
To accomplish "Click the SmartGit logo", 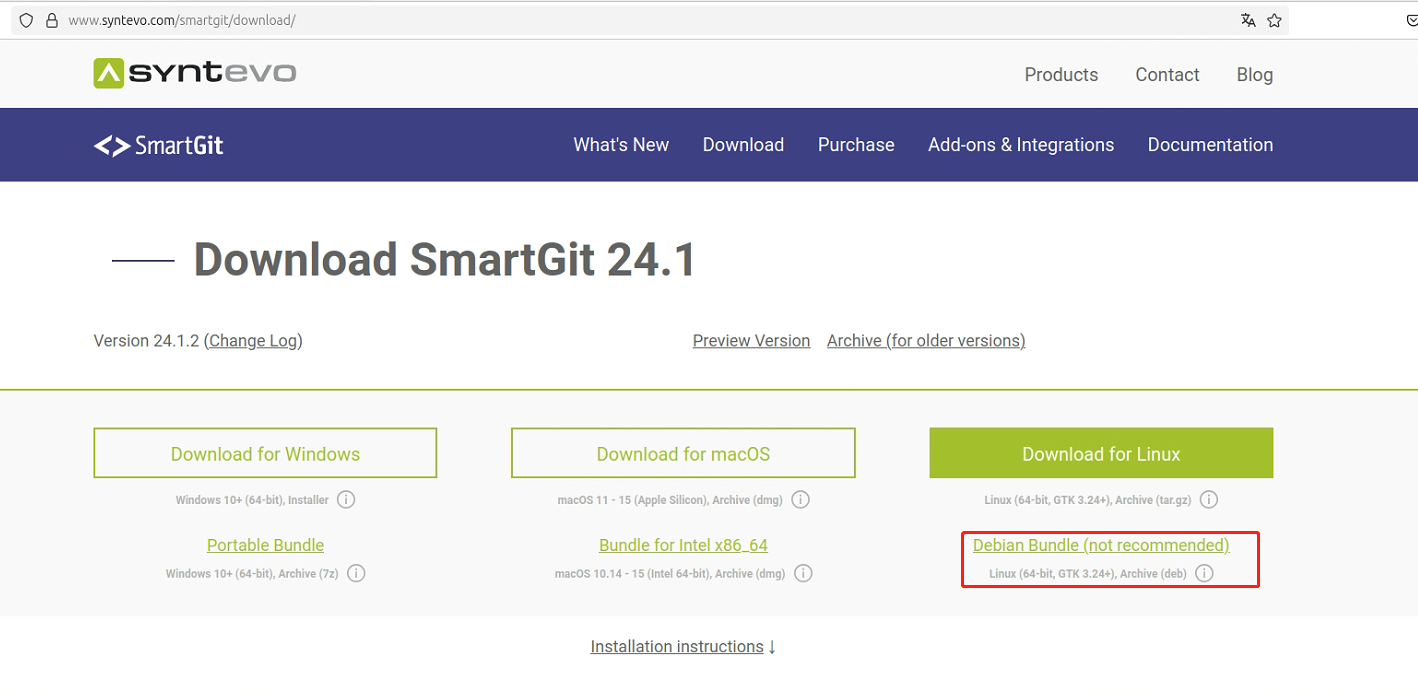I will pyautogui.click(x=159, y=145).
